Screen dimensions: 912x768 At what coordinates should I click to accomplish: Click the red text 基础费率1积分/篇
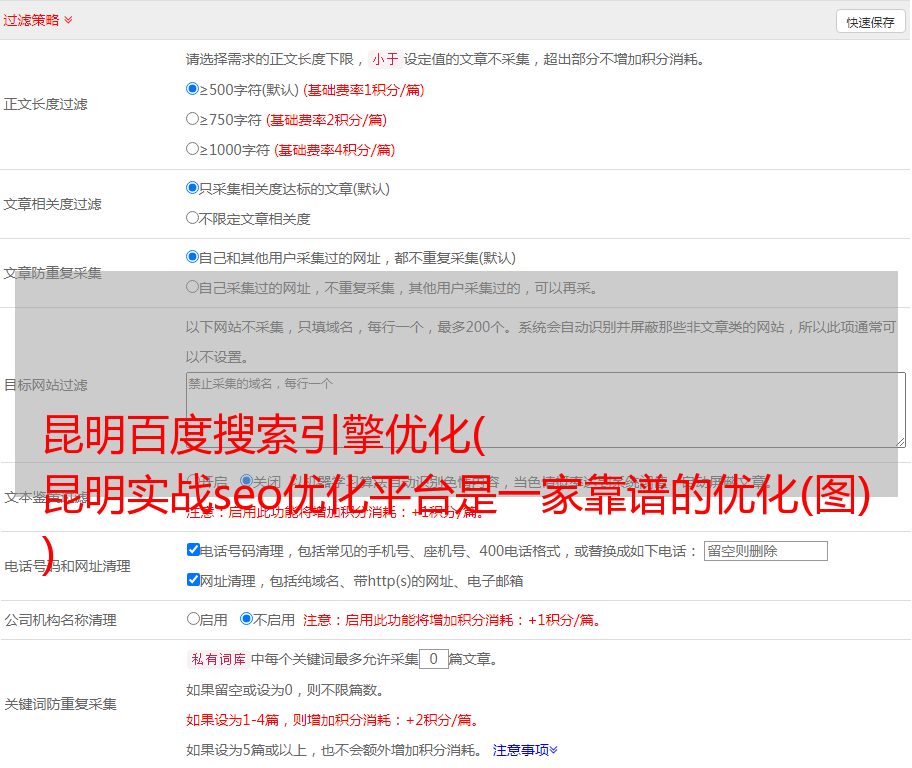[364, 90]
